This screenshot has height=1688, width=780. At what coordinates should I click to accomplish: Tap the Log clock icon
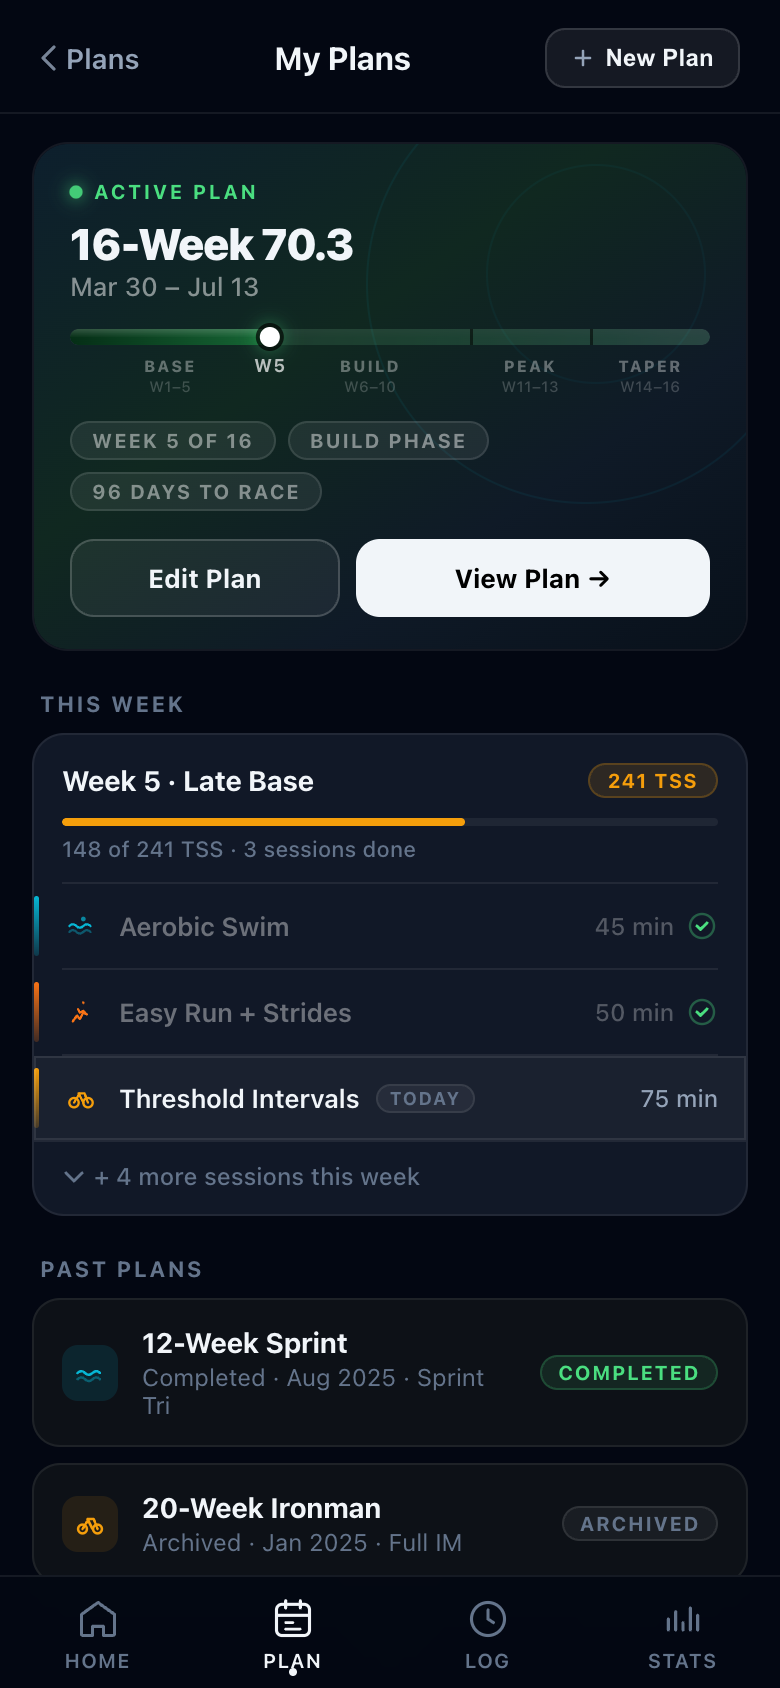click(x=487, y=1619)
